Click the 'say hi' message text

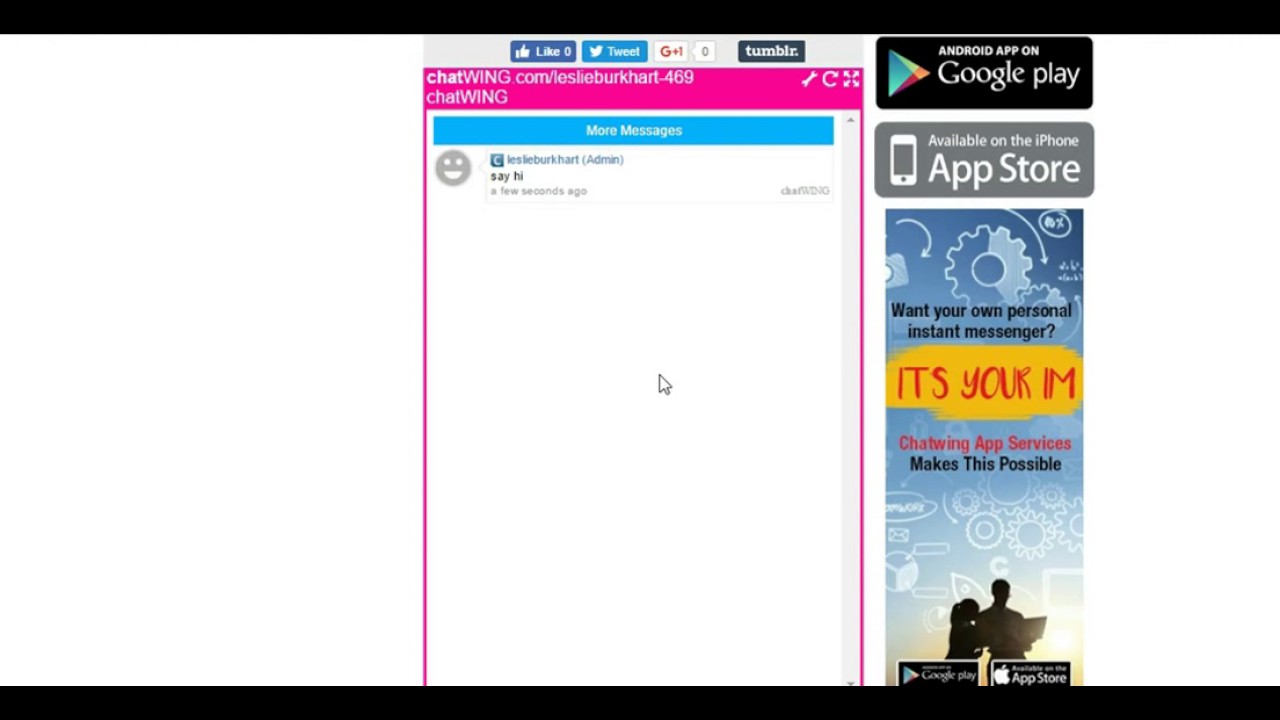point(506,176)
